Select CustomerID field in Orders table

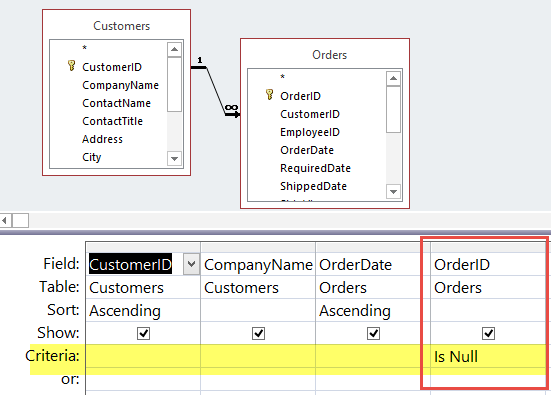tap(310, 114)
